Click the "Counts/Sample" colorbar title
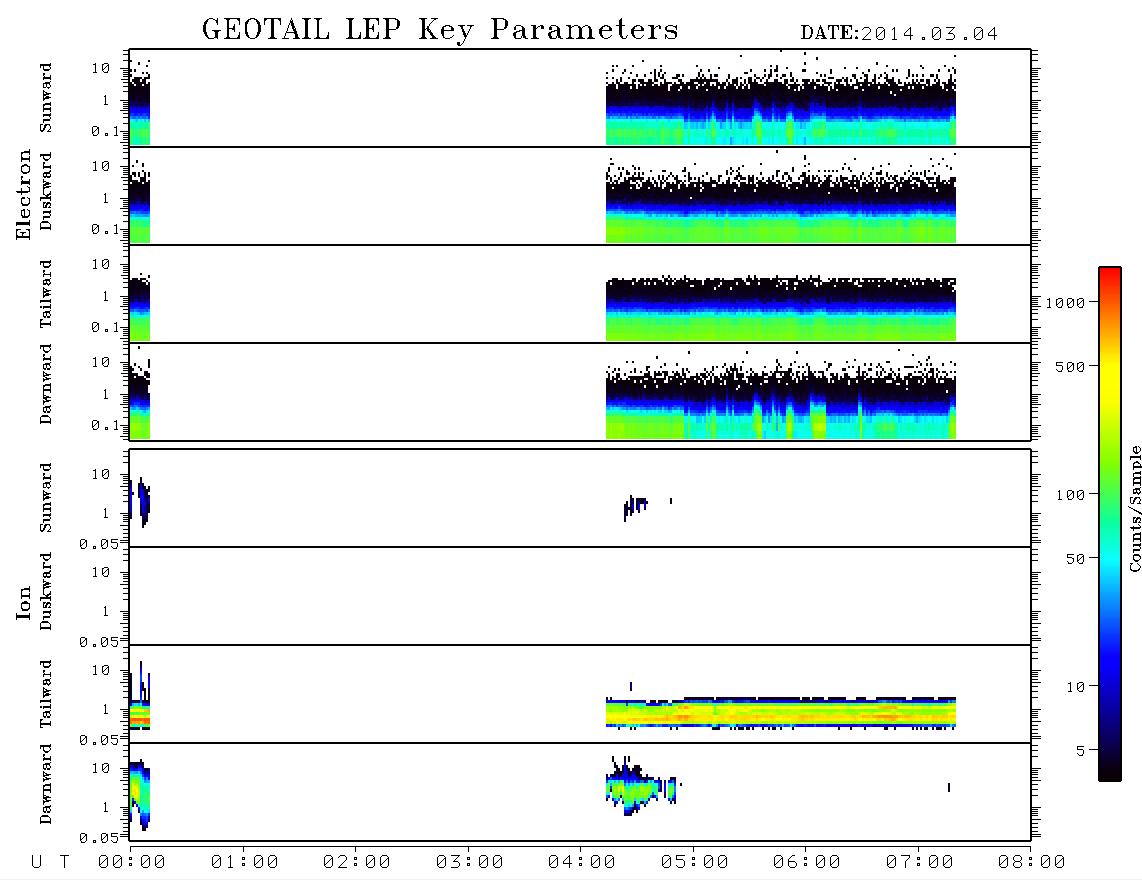The image size is (1142, 880). point(1134,508)
